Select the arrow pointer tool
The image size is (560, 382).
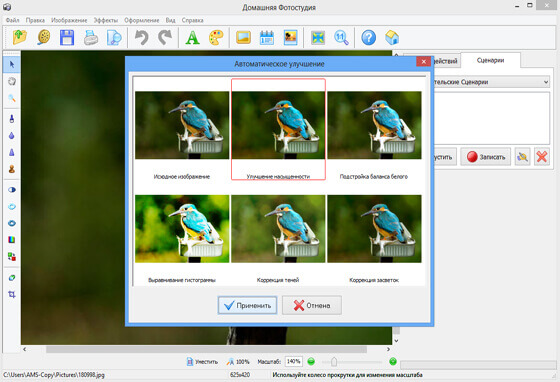[12, 65]
